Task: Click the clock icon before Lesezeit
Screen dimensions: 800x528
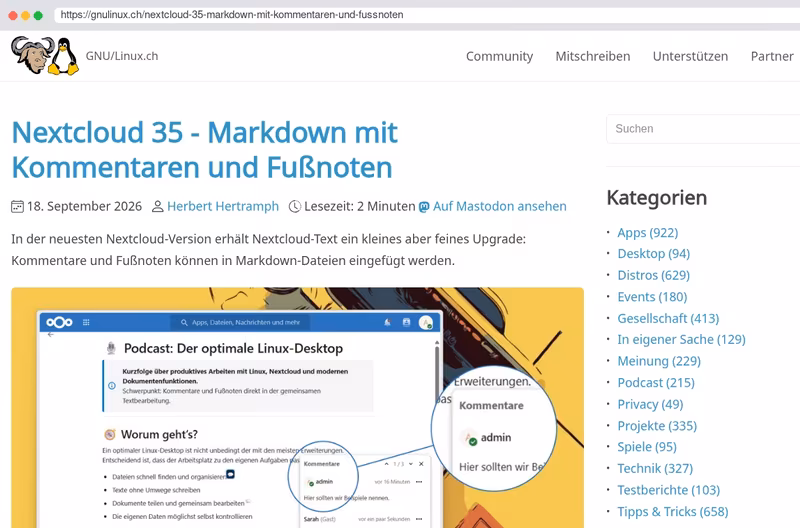Action: point(295,207)
